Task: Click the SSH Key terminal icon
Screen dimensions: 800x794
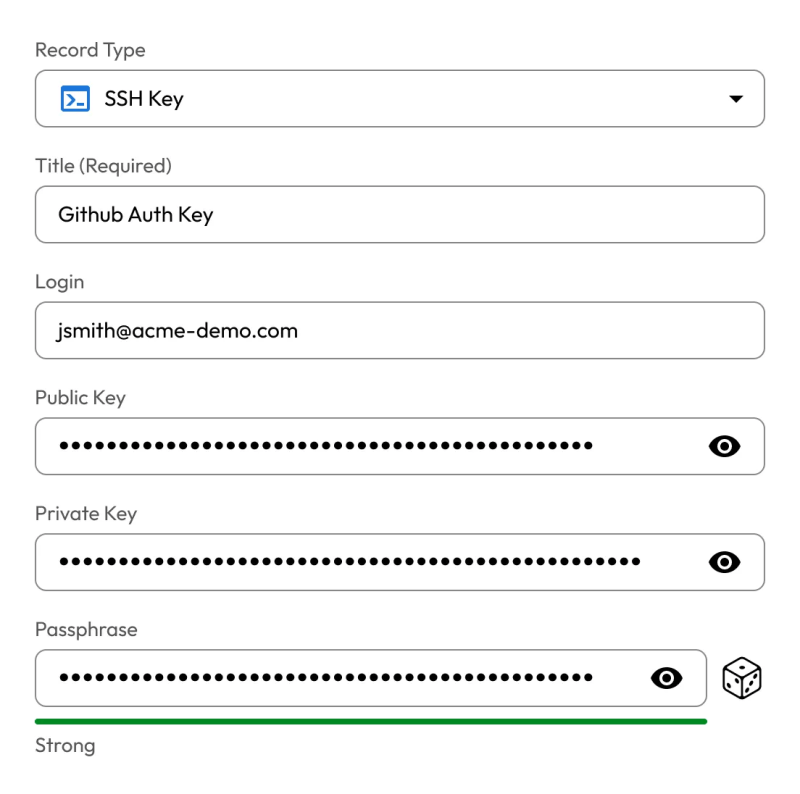Action: click(x=75, y=98)
